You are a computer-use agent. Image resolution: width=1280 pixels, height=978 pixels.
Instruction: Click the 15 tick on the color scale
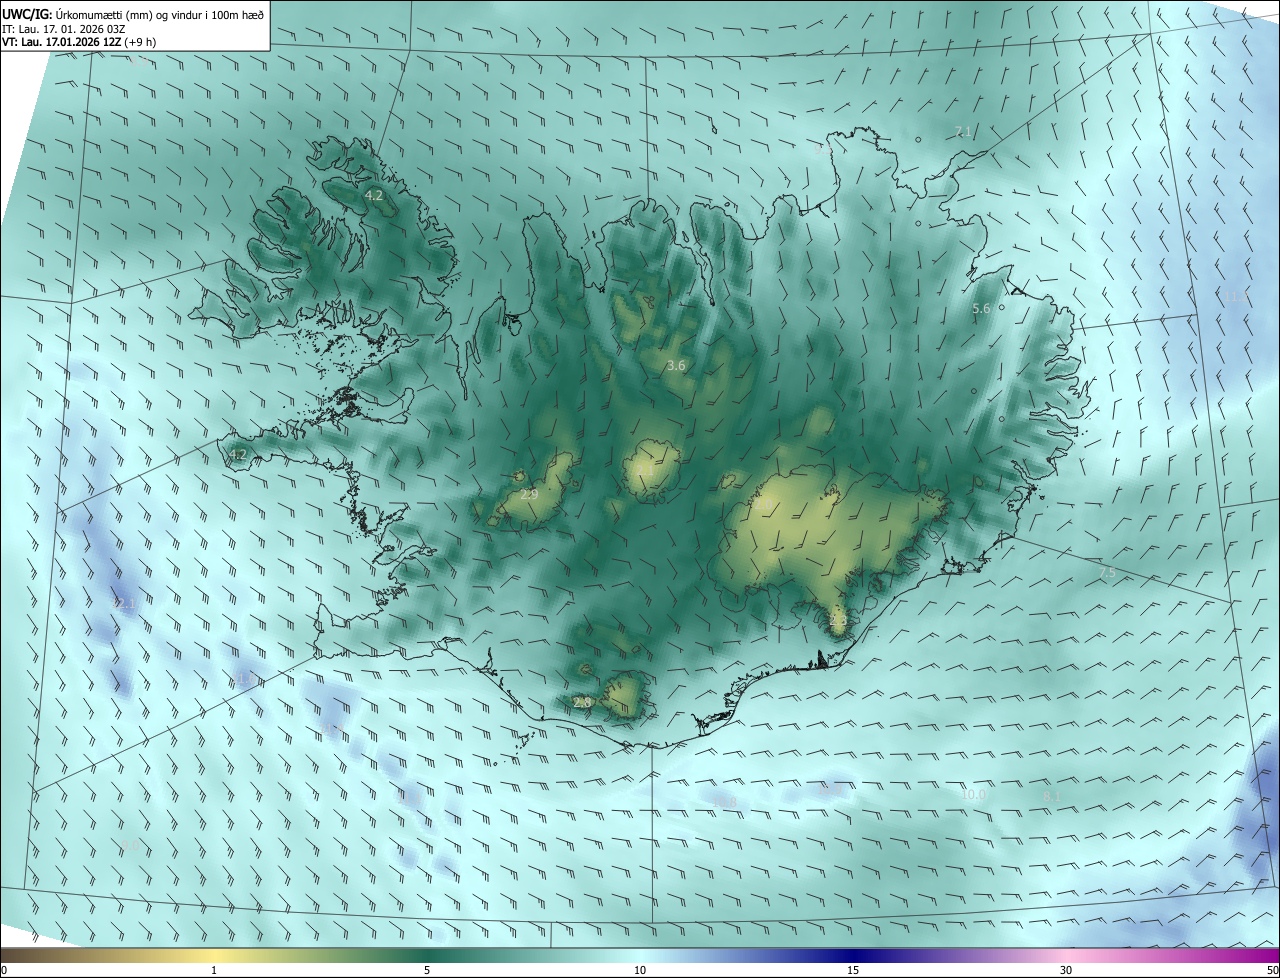pyautogui.click(x=853, y=970)
